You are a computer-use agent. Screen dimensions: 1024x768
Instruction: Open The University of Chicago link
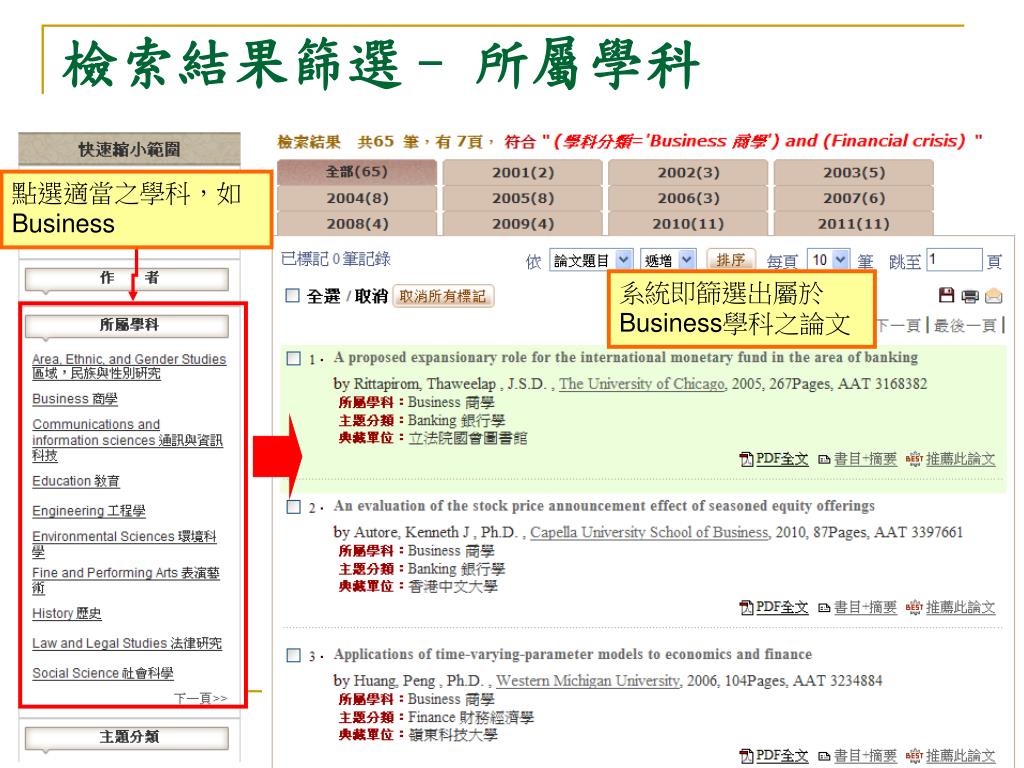point(642,384)
